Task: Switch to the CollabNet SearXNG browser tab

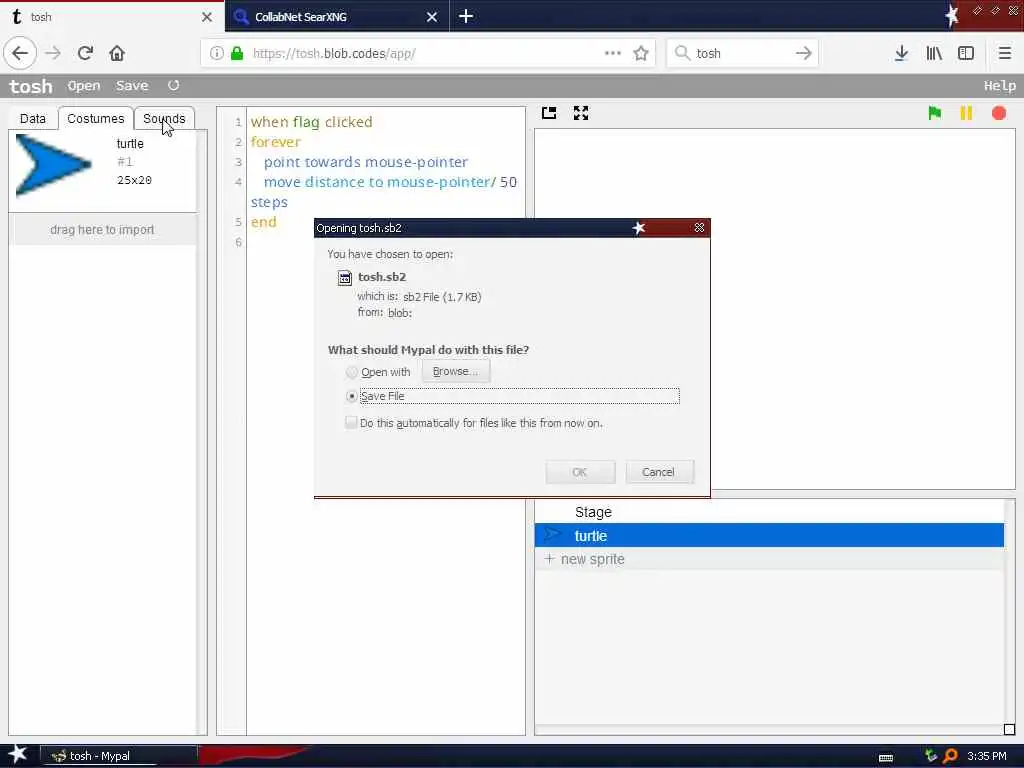Action: [x=336, y=16]
